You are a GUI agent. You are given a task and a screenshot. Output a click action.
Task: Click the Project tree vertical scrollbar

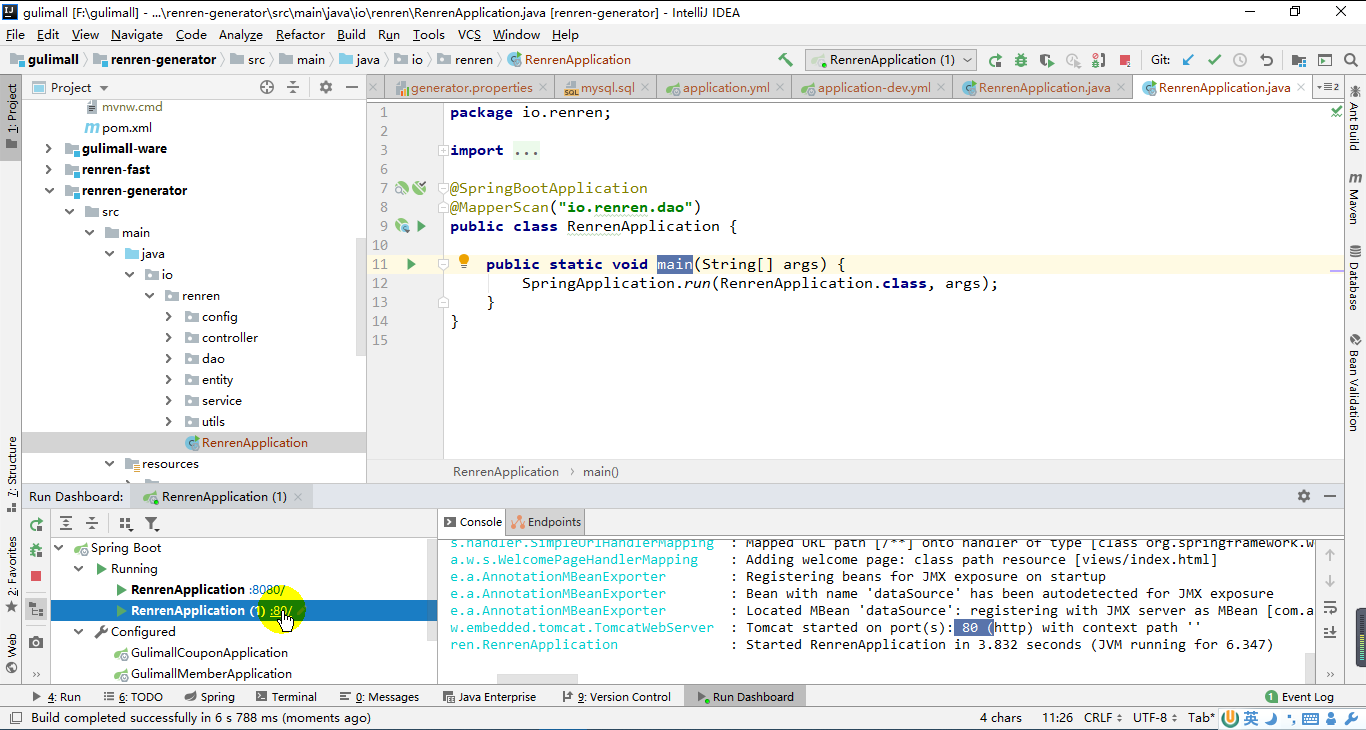[x=361, y=296]
